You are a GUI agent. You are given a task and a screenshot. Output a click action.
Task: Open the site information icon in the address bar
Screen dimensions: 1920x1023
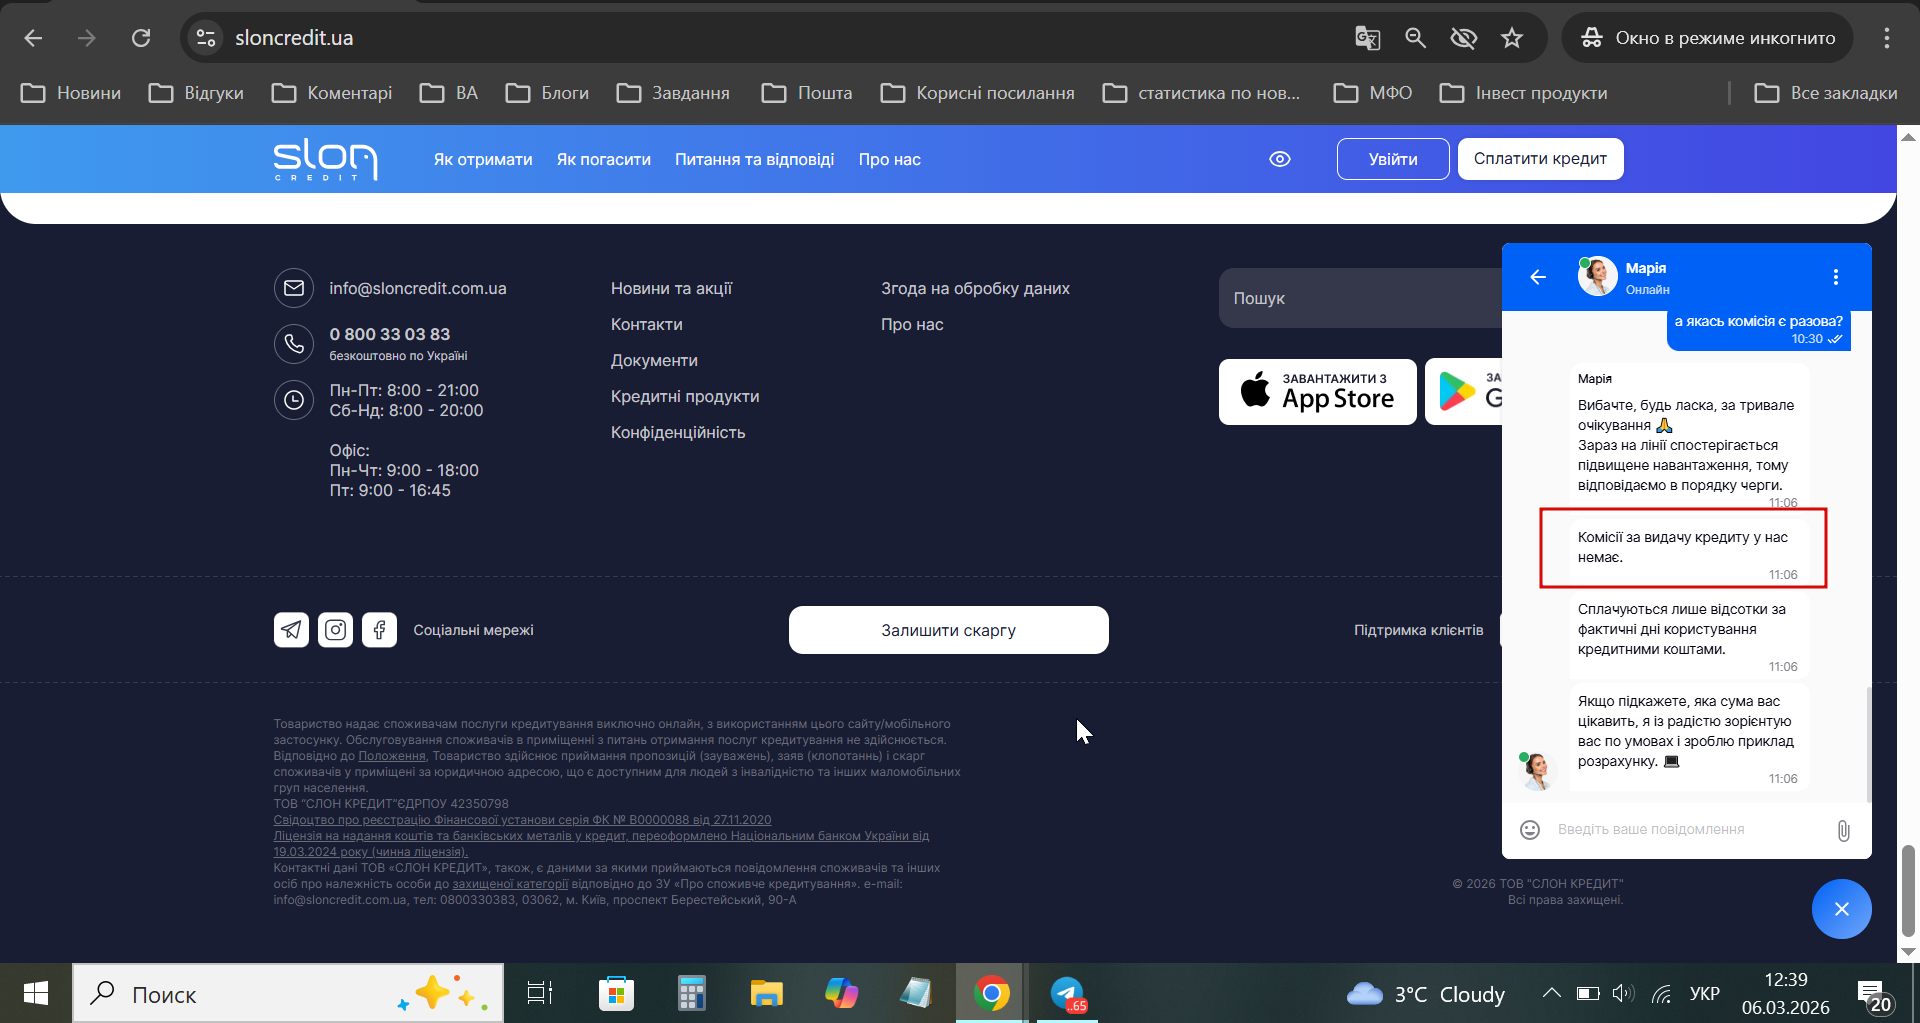click(x=206, y=38)
